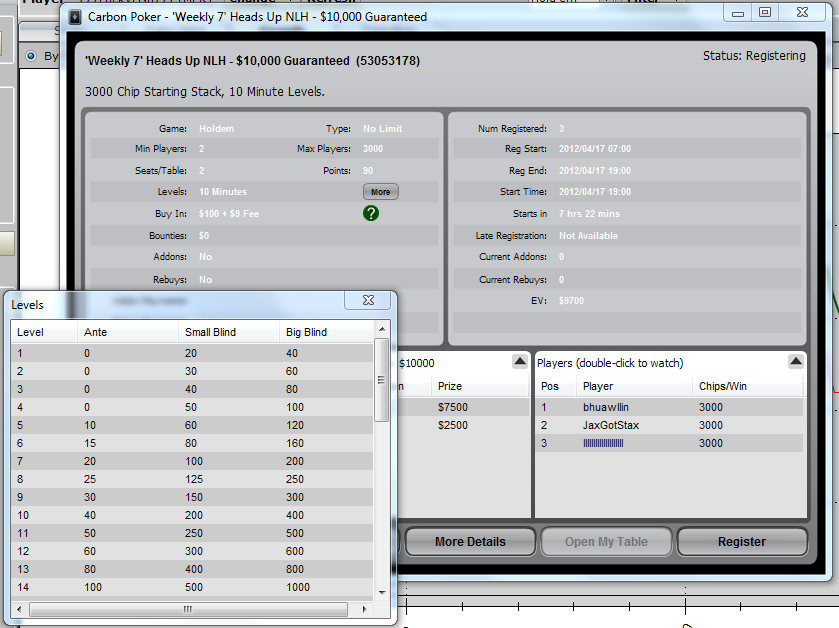
Task: Click the Status: Registering label
Action: pyautogui.click(x=754, y=56)
